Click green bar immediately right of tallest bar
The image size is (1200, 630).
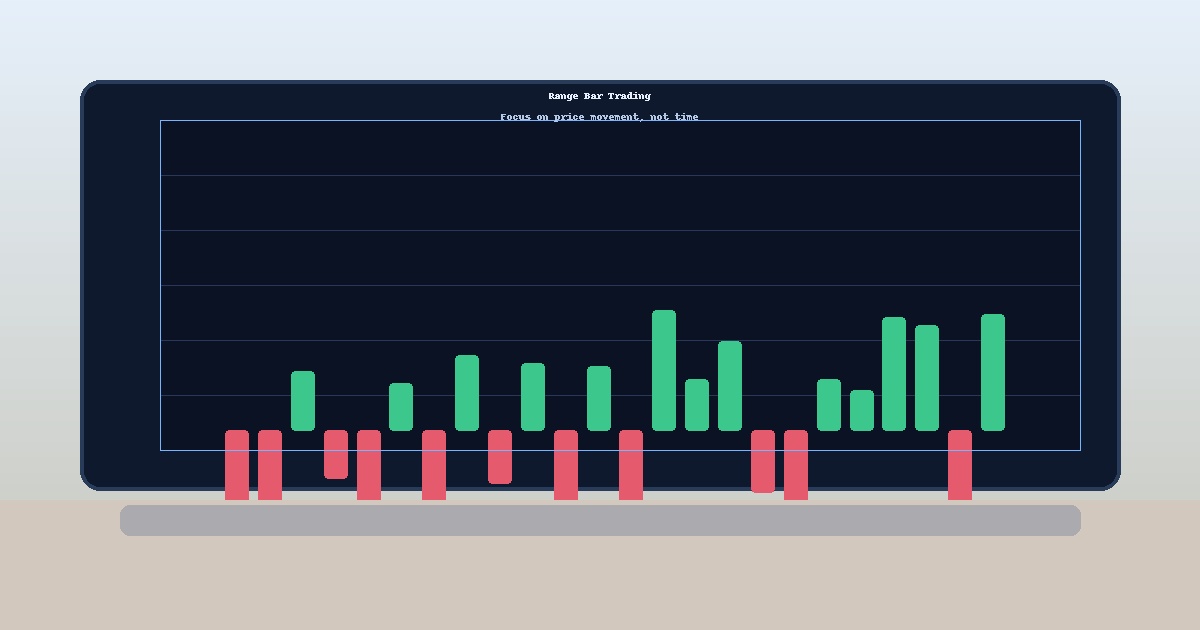coord(697,405)
